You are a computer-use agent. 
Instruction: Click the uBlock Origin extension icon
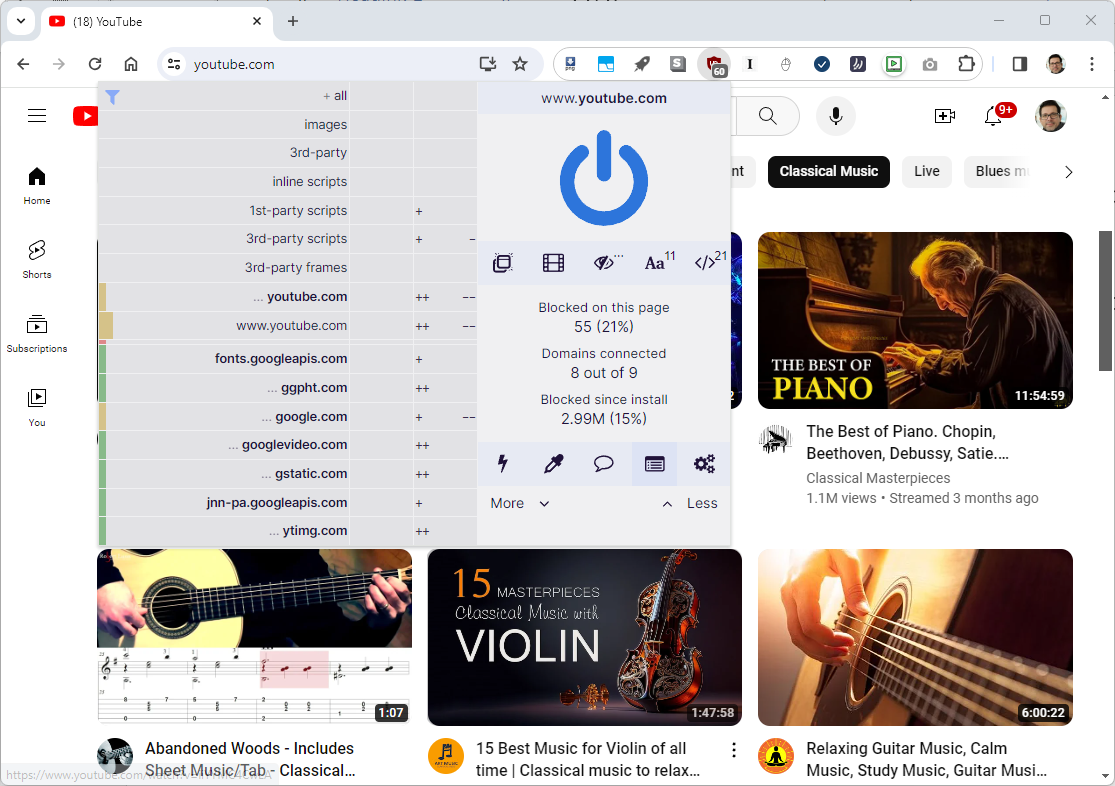pos(715,65)
